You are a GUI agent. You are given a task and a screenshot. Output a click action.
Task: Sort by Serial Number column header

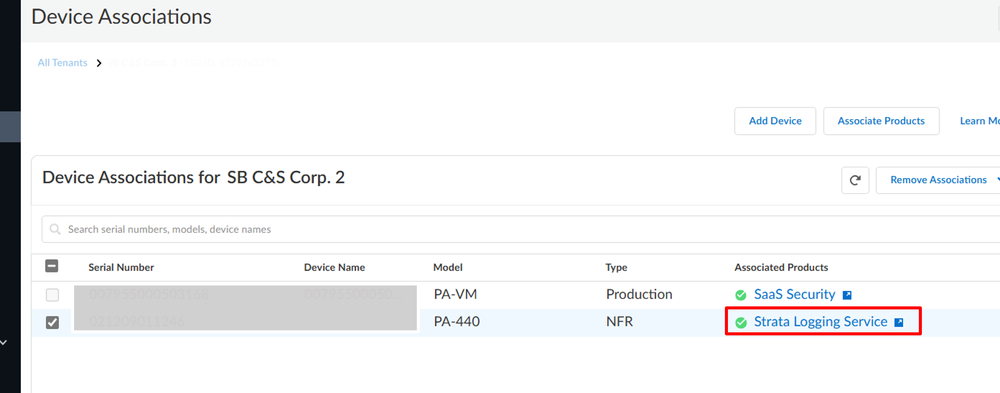click(x=121, y=267)
